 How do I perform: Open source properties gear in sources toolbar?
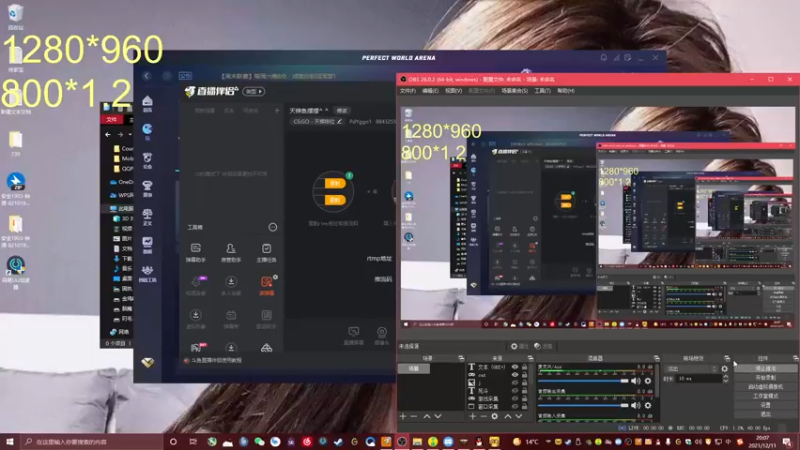click(x=494, y=416)
